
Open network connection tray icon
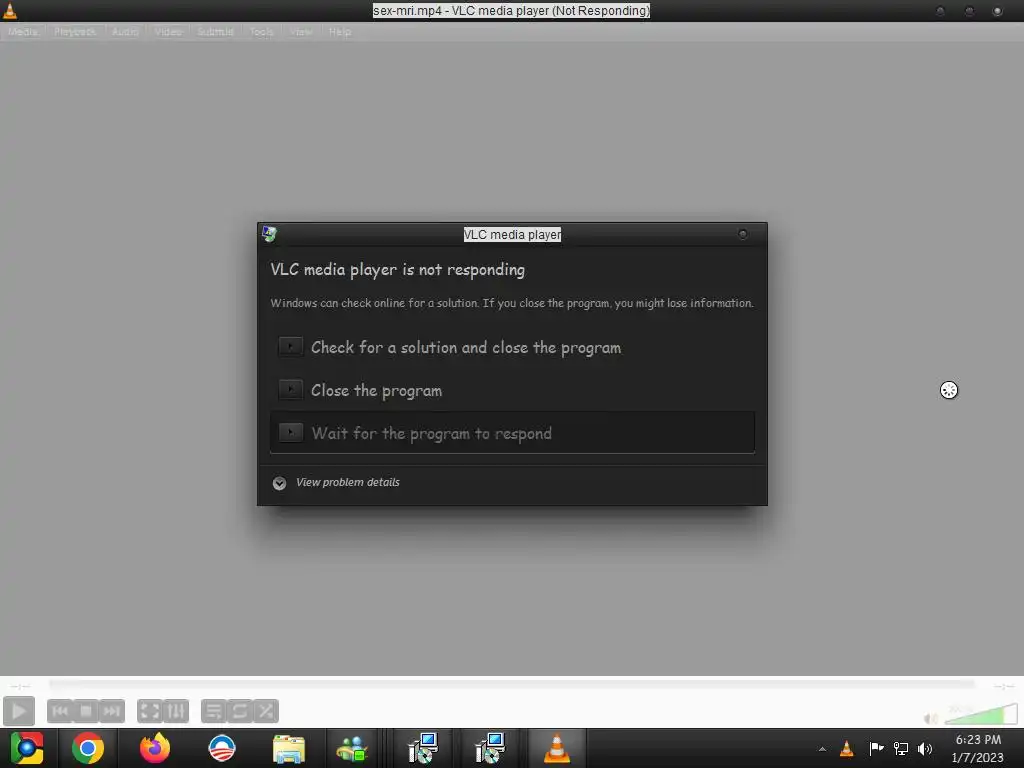901,748
